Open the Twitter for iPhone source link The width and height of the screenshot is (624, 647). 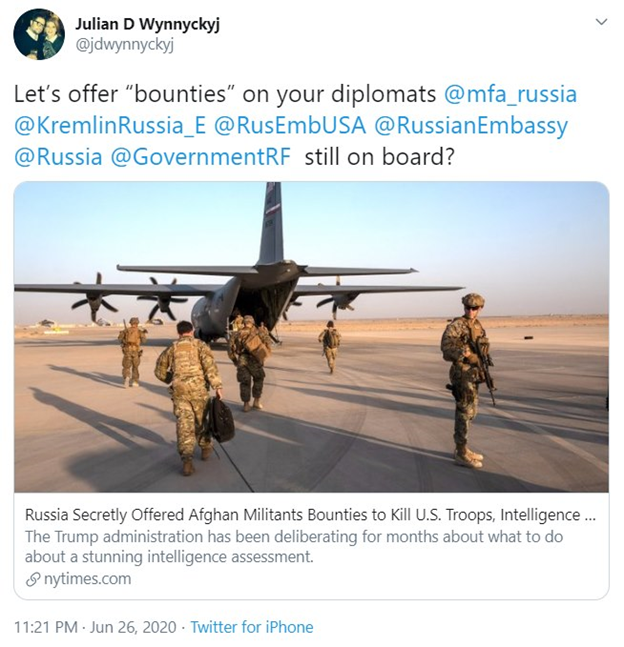click(251, 627)
